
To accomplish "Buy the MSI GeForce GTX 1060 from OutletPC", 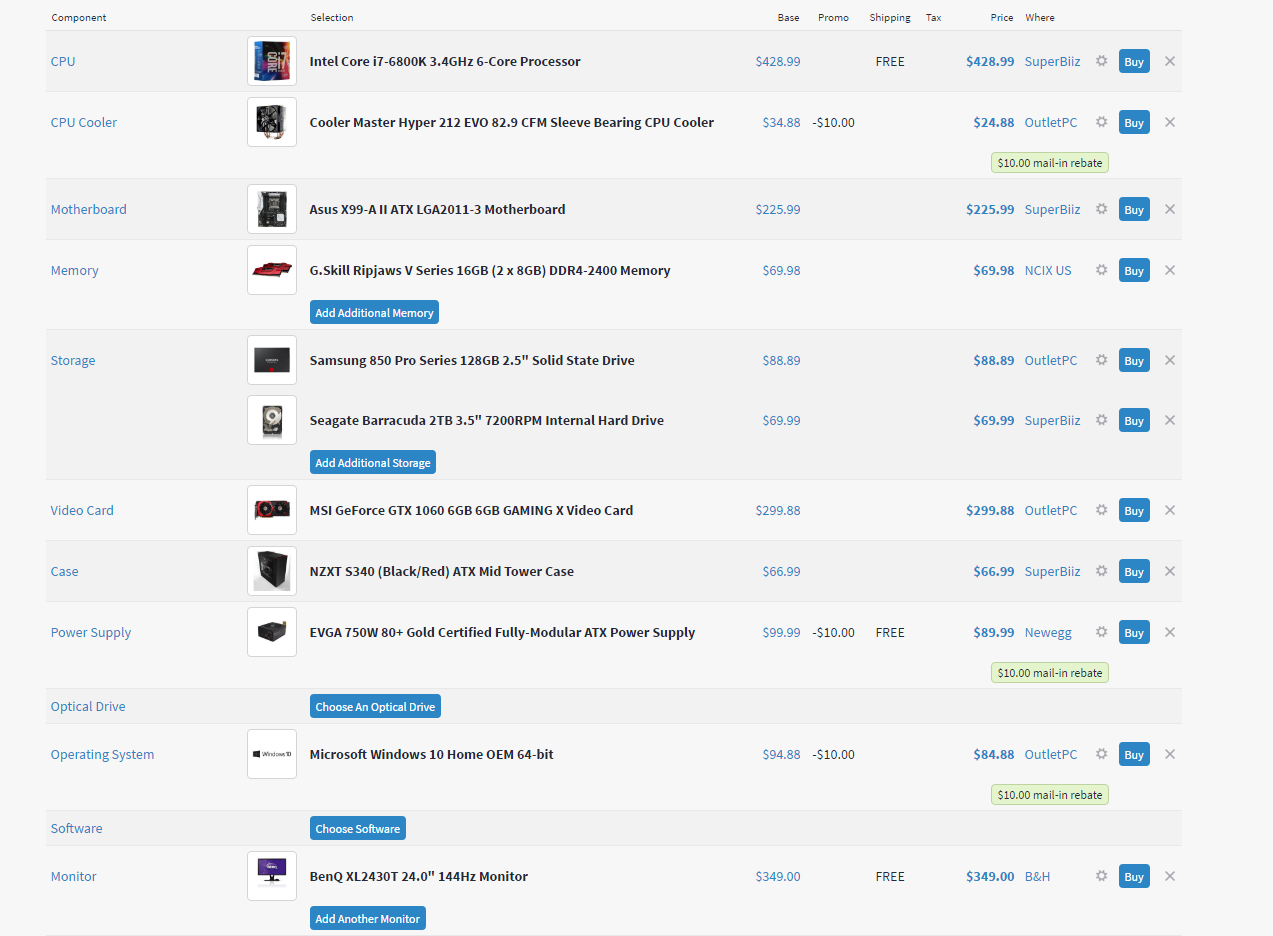I will pos(1134,510).
